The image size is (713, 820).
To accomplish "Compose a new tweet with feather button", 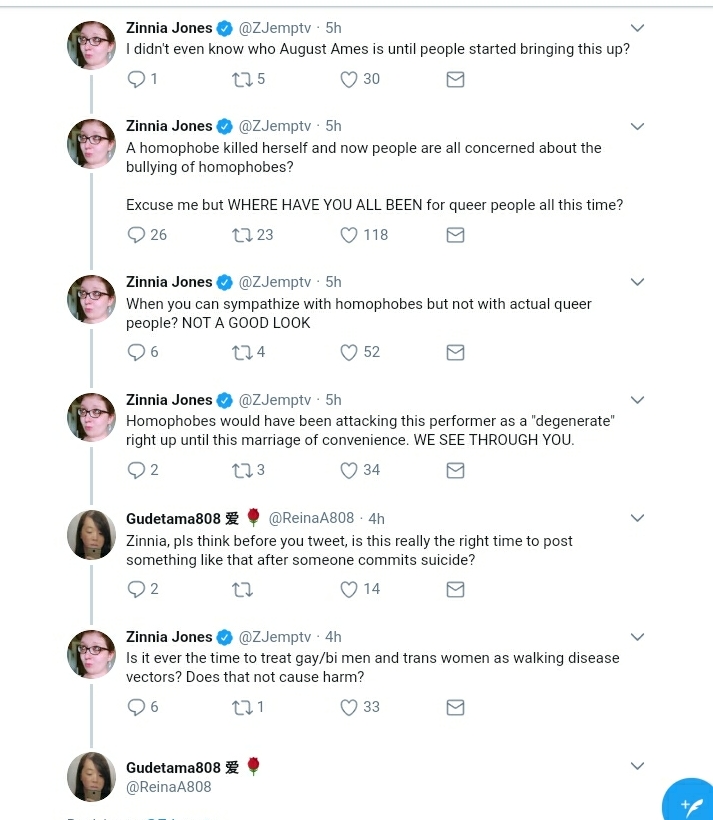I will coord(689,804).
